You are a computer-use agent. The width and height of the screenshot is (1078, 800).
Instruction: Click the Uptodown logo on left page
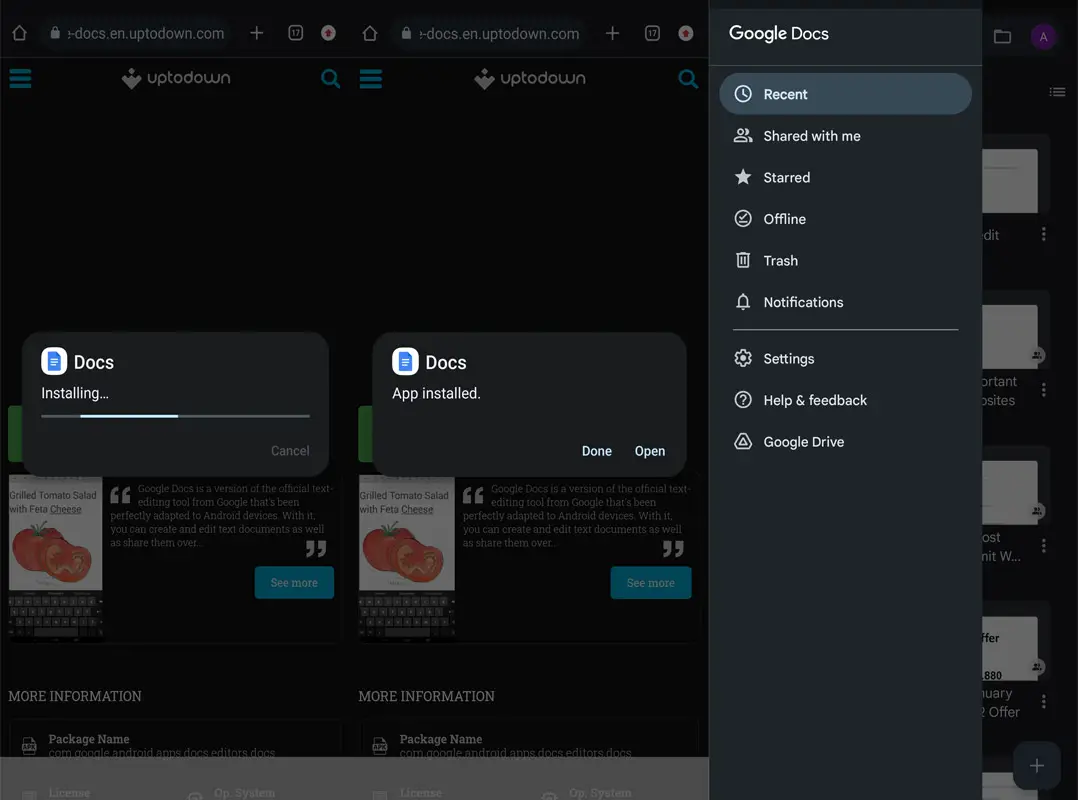(x=176, y=78)
